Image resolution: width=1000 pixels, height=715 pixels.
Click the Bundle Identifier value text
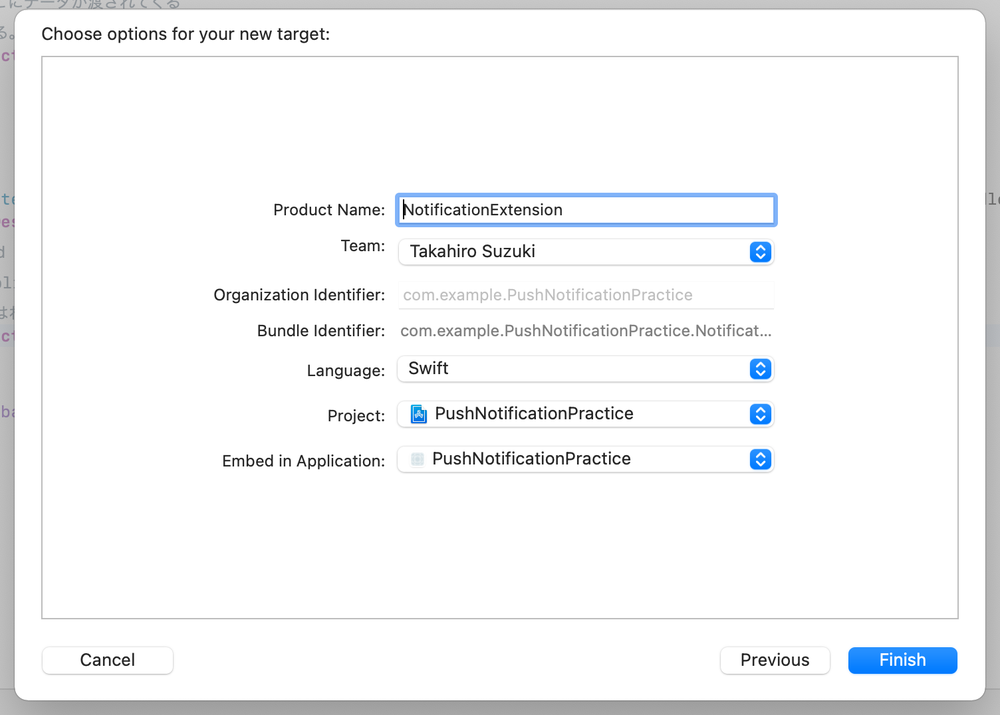point(586,331)
